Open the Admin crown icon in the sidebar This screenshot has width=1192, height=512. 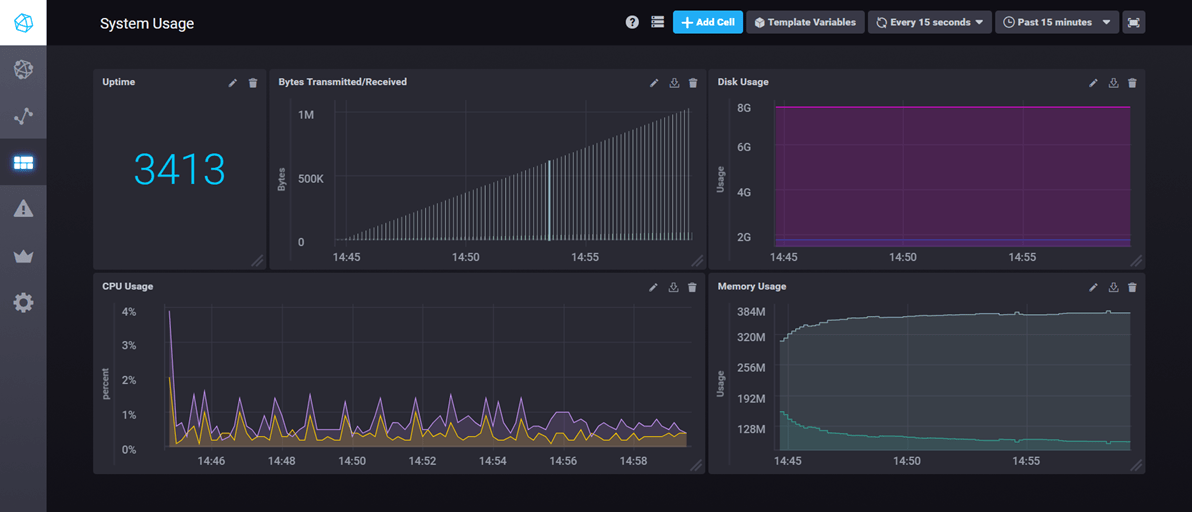pyautogui.click(x=23, y=255)
